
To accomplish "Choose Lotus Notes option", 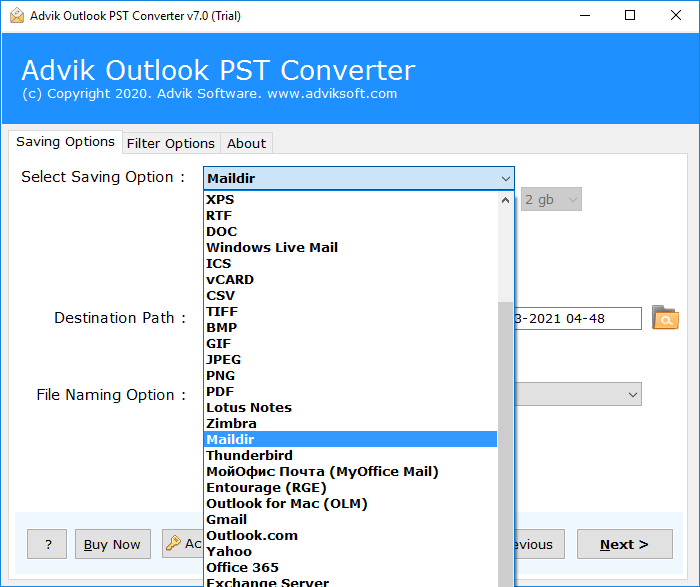I will 350,408.
